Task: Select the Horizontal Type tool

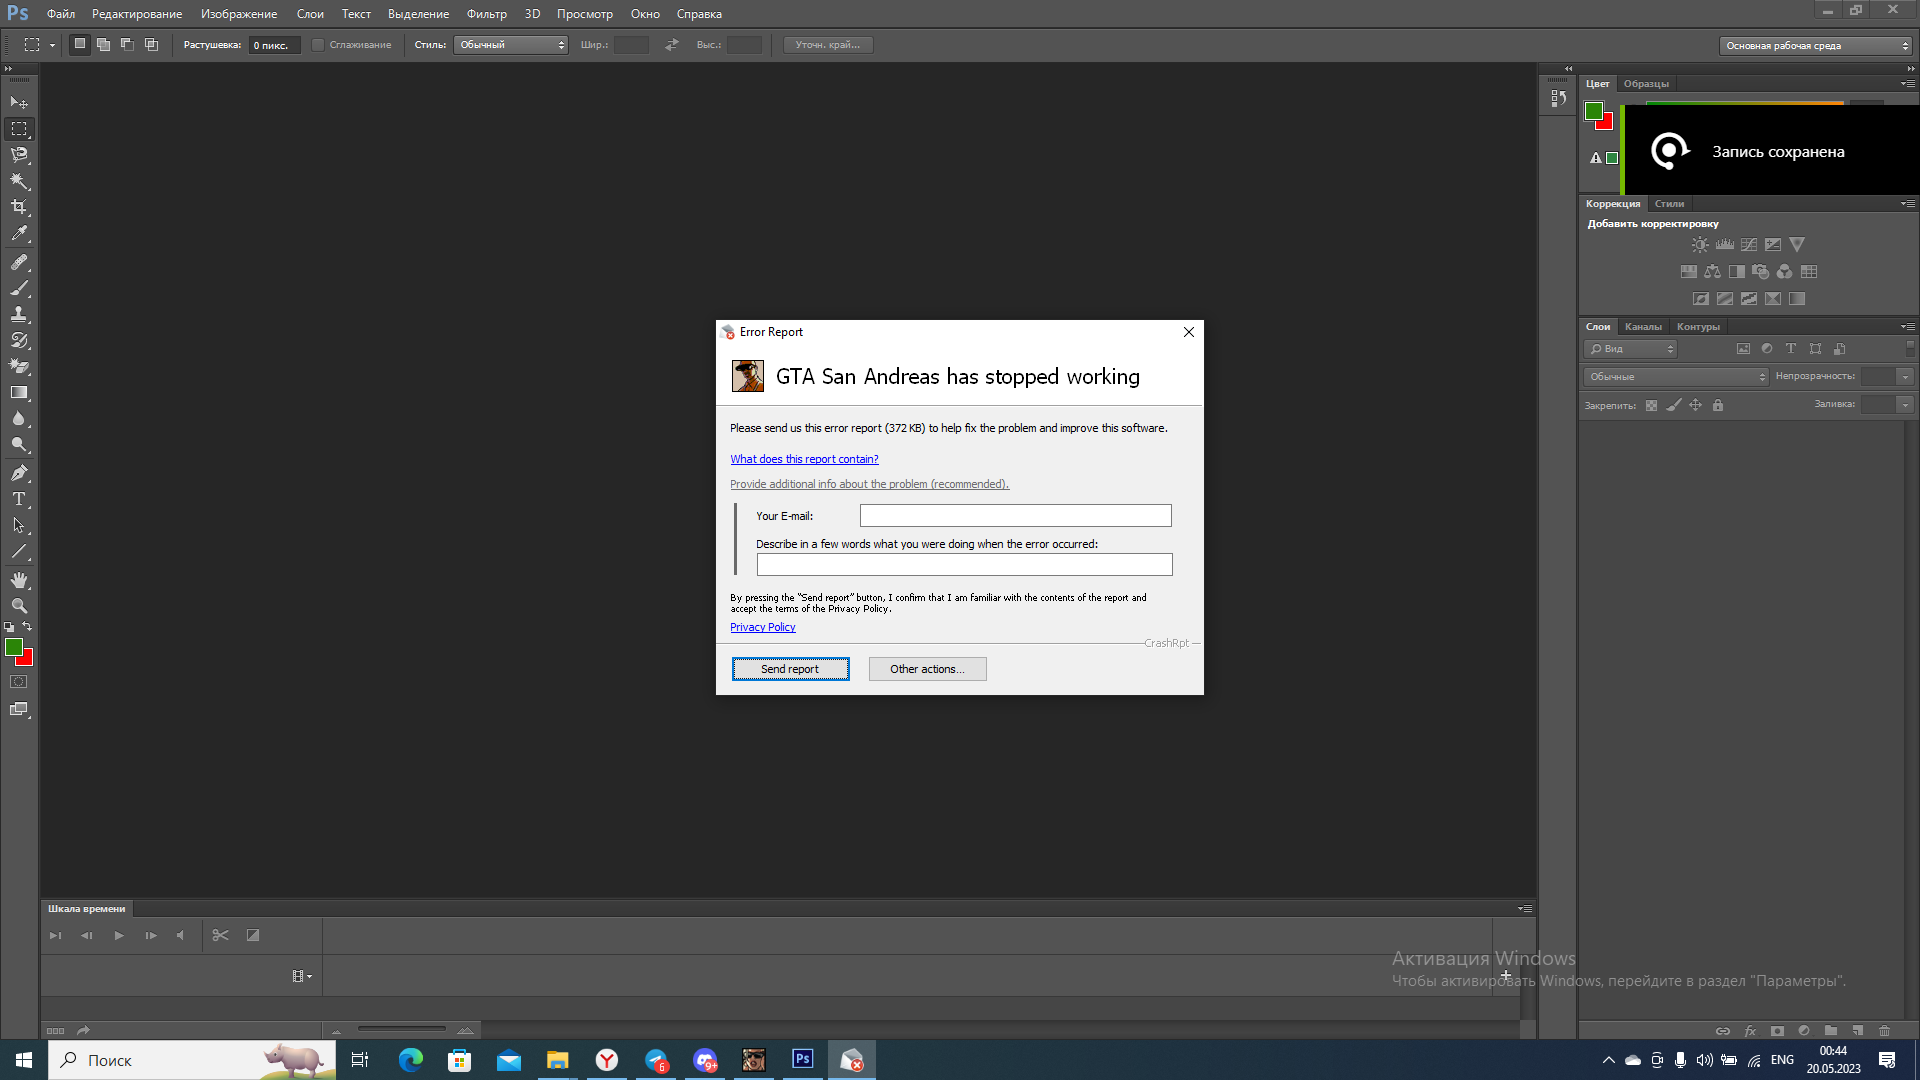Action: tap(19, 499)
